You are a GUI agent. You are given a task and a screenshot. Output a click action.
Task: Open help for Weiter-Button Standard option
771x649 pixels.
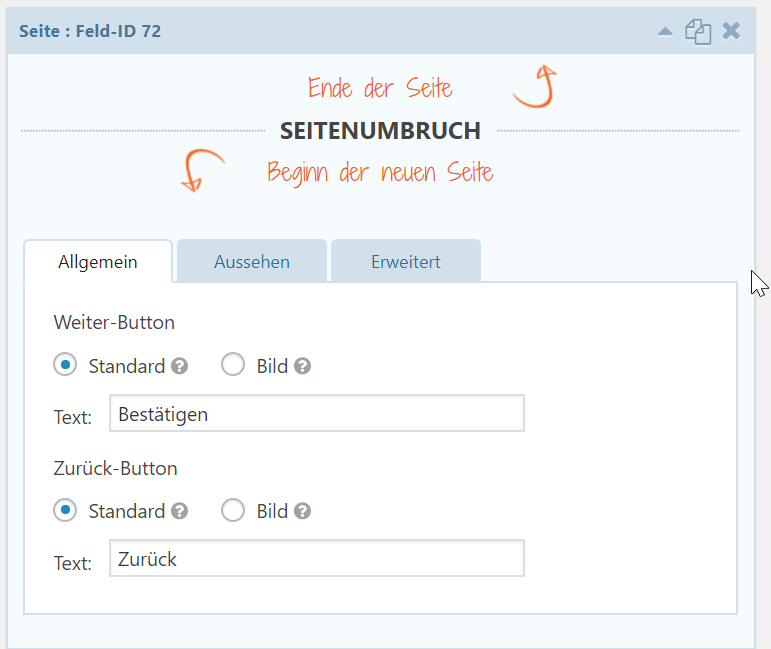[x=179, y=366]
